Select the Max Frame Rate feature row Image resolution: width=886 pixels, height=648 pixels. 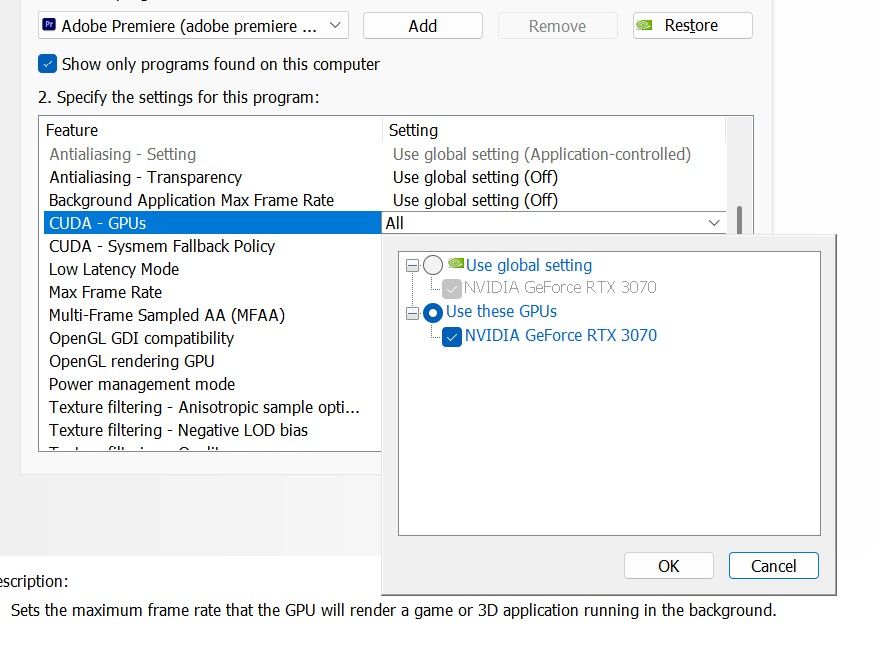coord(105,292)
